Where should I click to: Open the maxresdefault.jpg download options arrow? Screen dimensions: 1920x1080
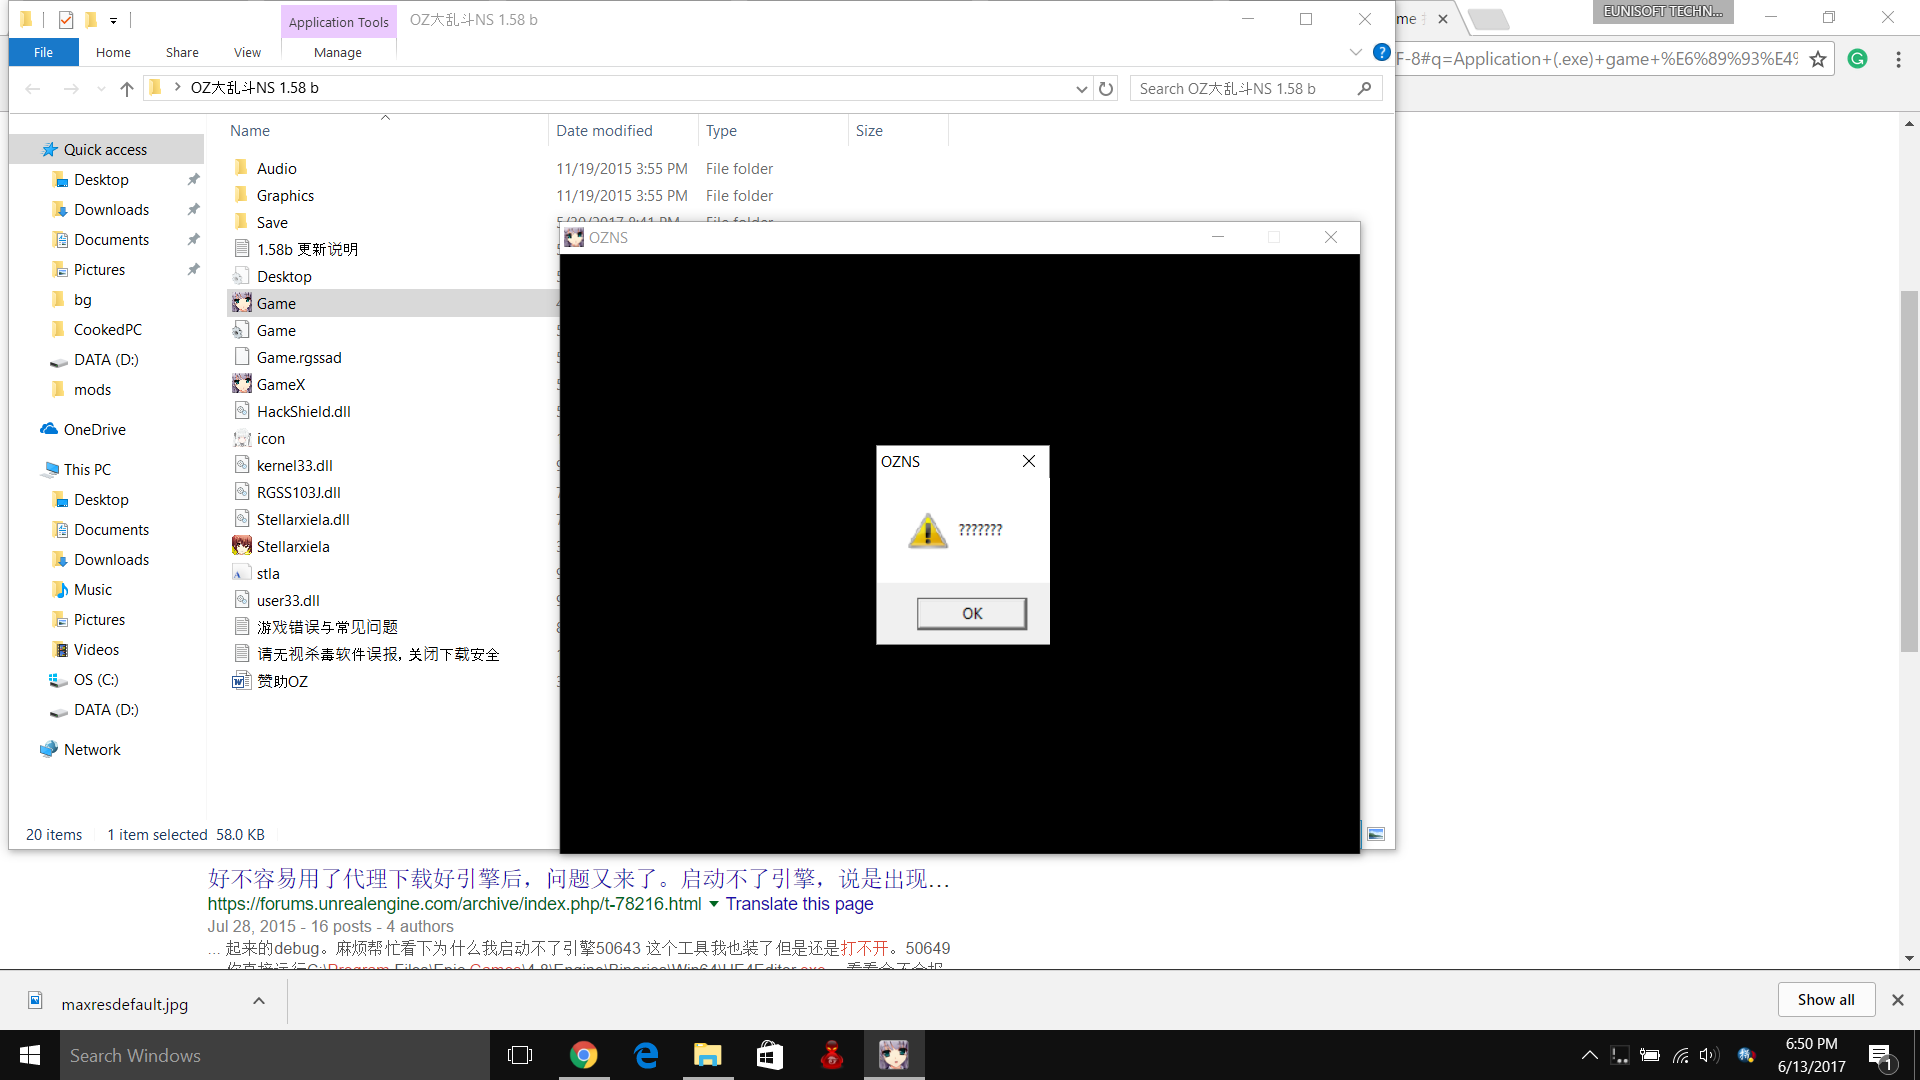pos(259,1001)
